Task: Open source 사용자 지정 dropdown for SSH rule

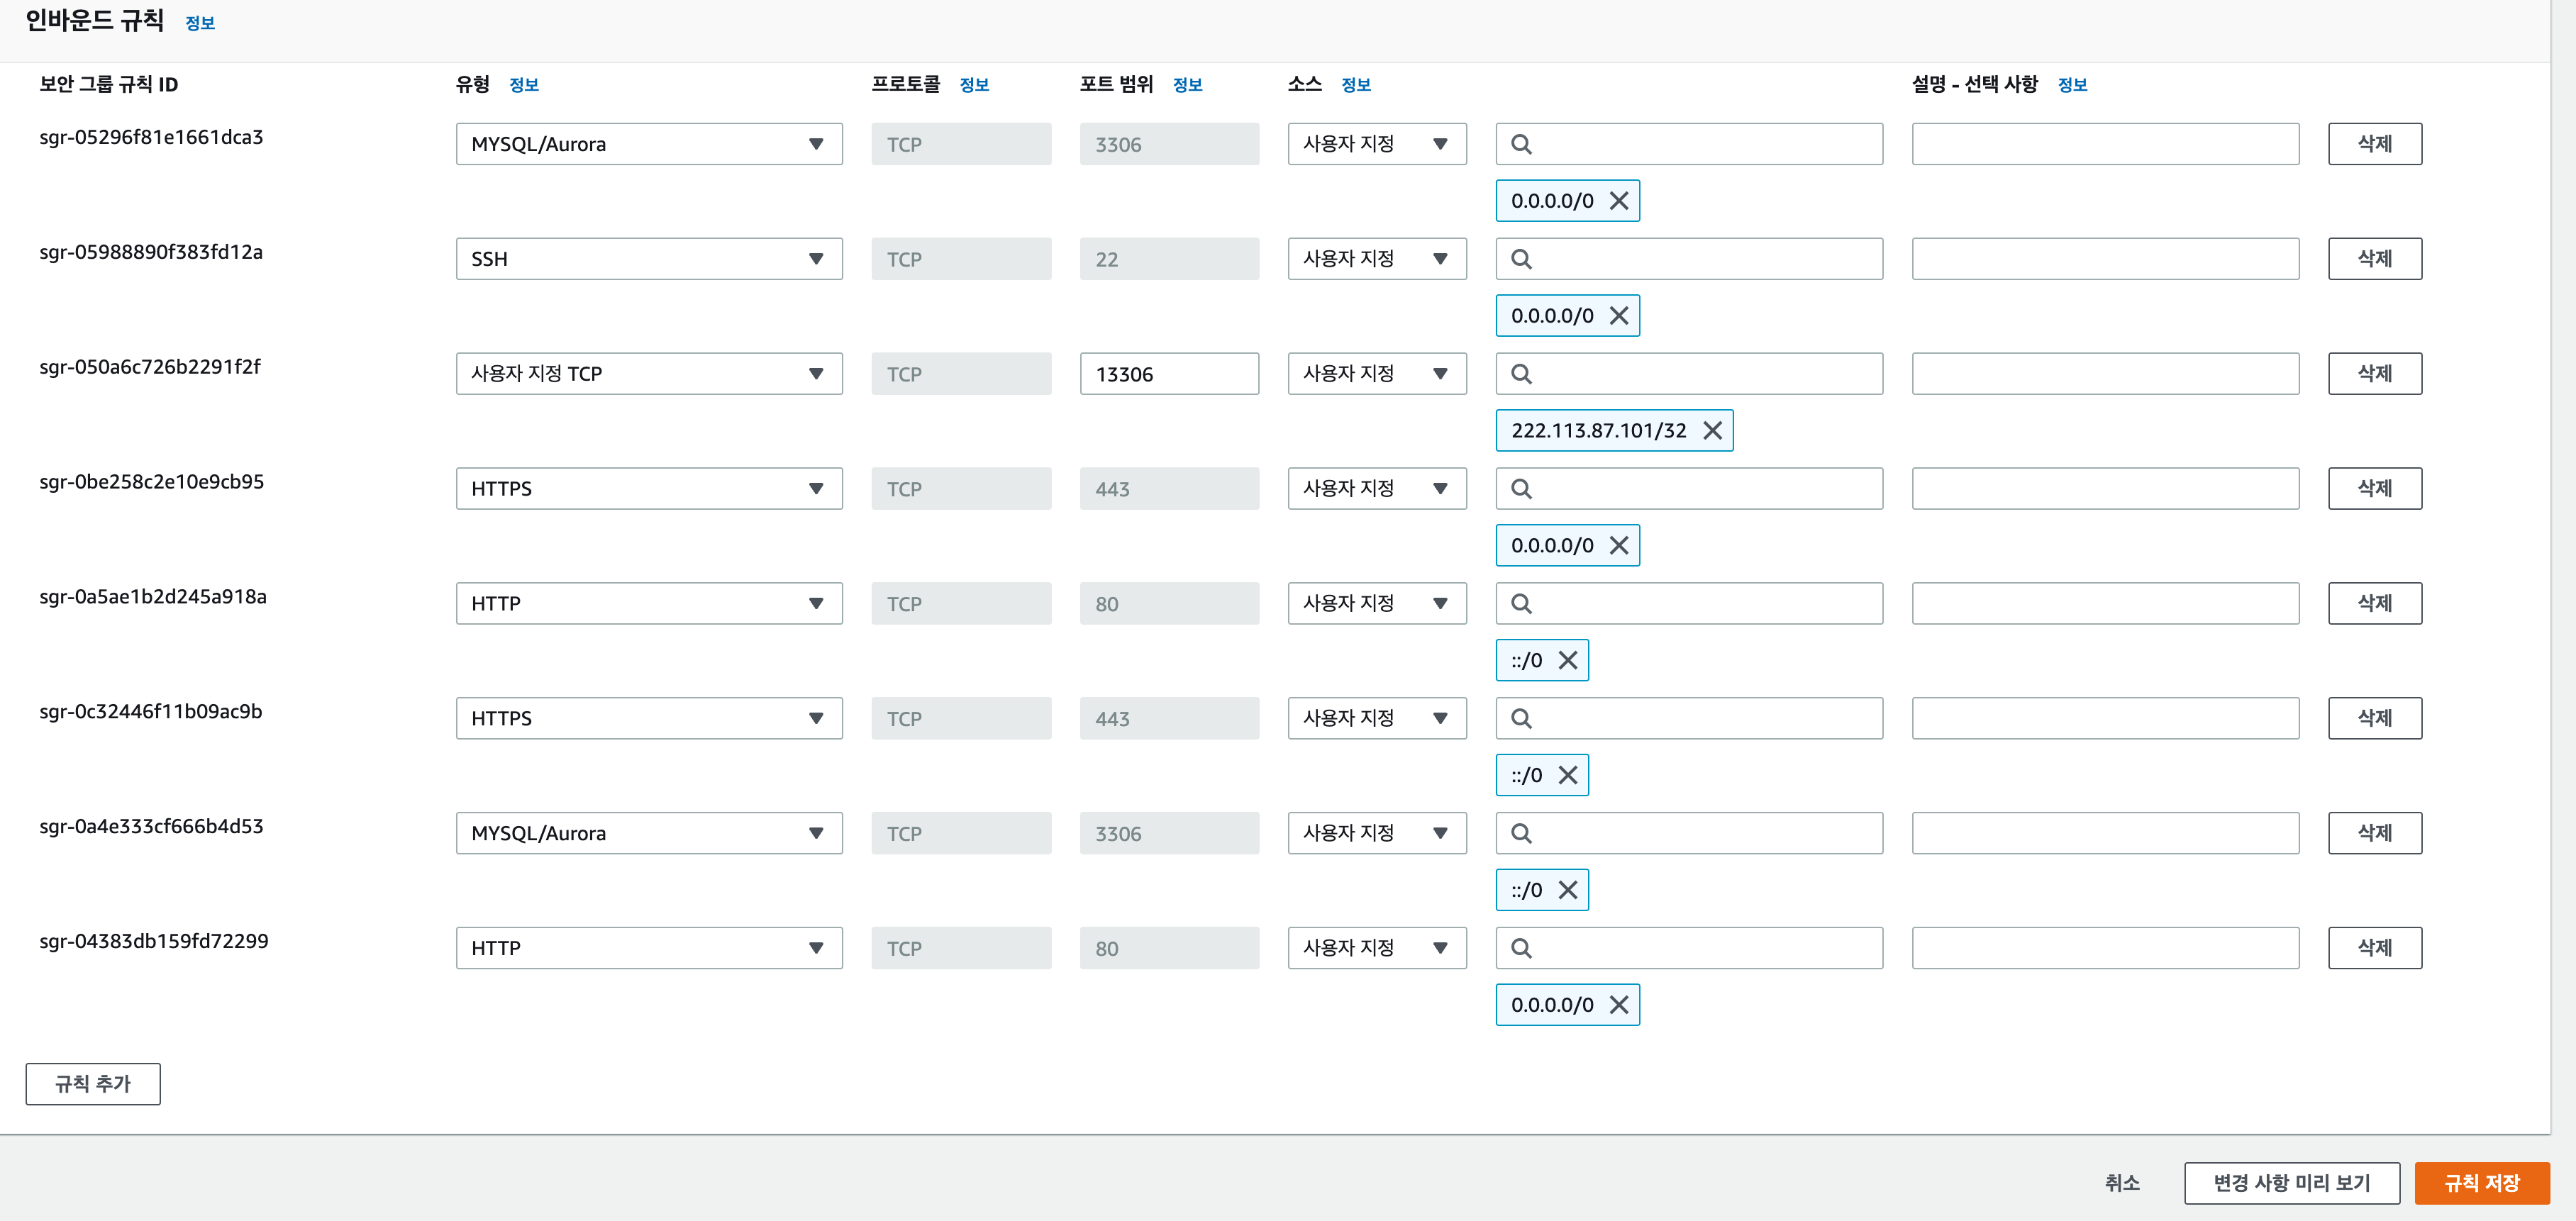Action: coord(1377,259)
